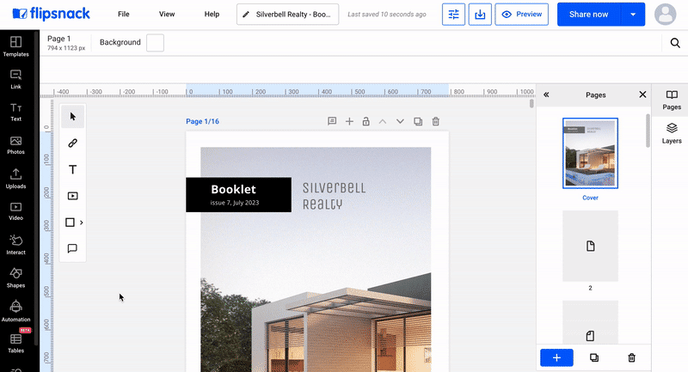Open the Help menu
The height and width of the screenshot is (372, 688).
211,14
